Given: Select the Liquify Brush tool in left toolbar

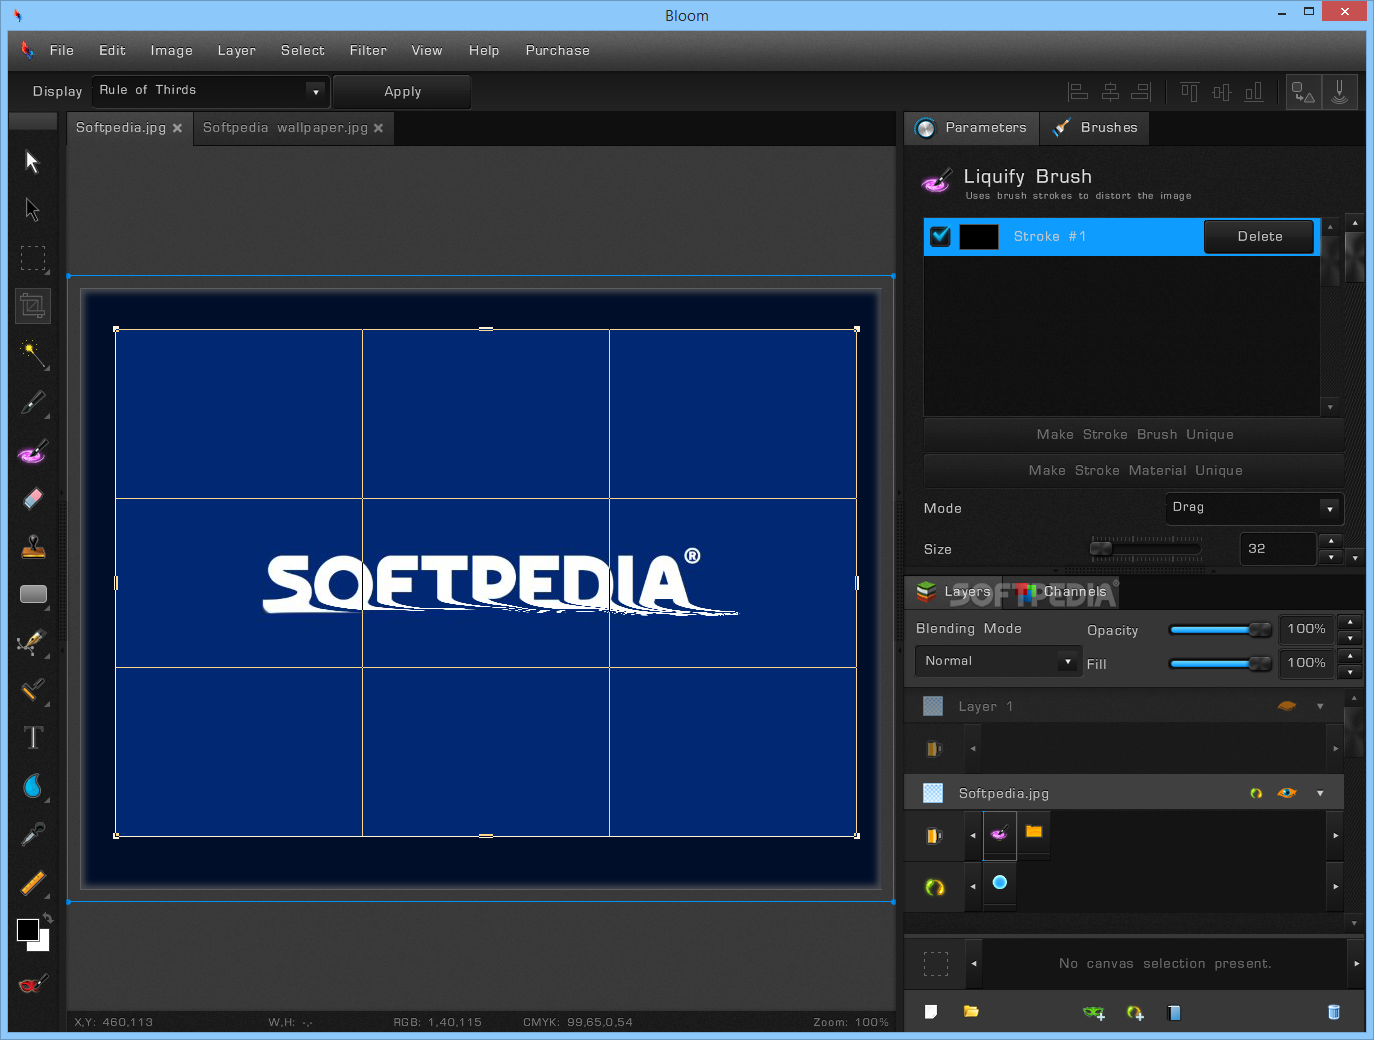Looking at the screenshot, I should pos(33,452).
